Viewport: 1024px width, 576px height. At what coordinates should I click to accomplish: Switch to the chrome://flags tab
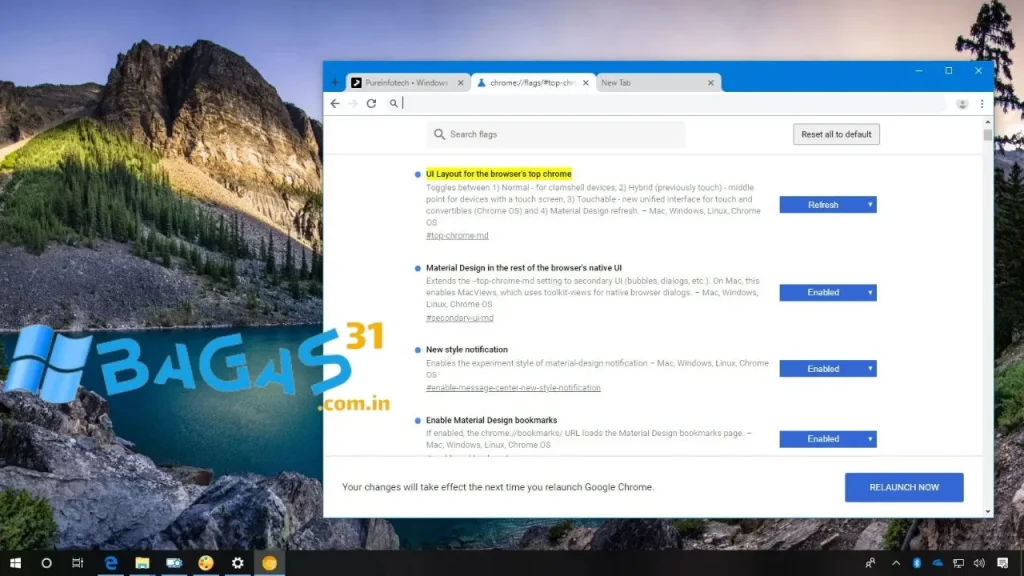click(x=532, y=83)
